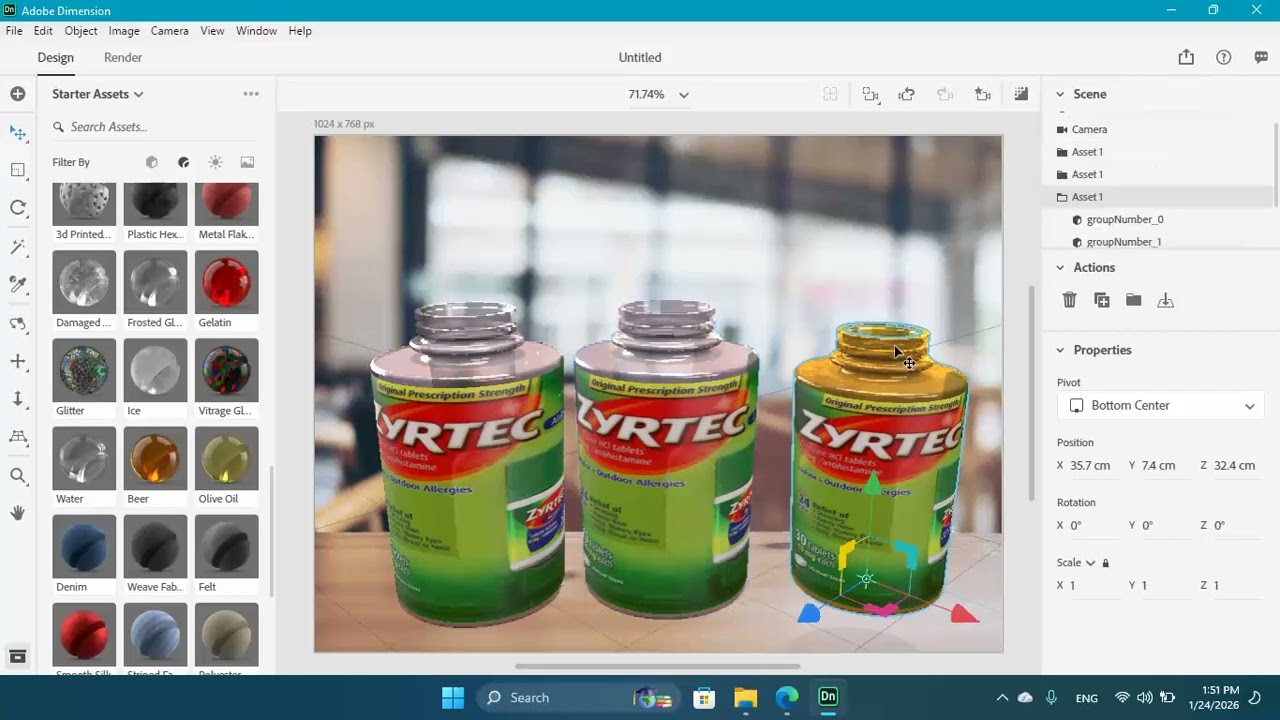1280x720 pixels.
Task: Collapse the Properties panel section
Action: [x=1060, y=350]
